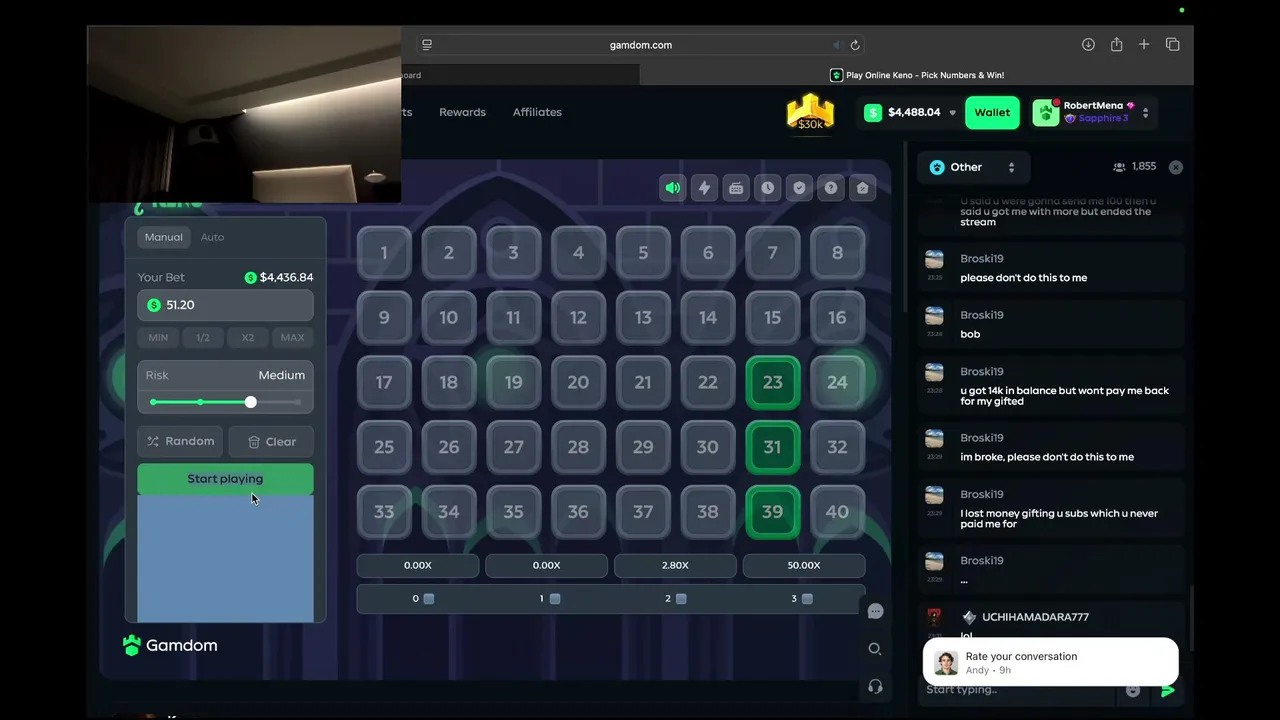Click the UCHIHAMADARA777 username in chat
Image resolution: width=1280 pixels, height=720 pixels.
tap(1034, 617)
